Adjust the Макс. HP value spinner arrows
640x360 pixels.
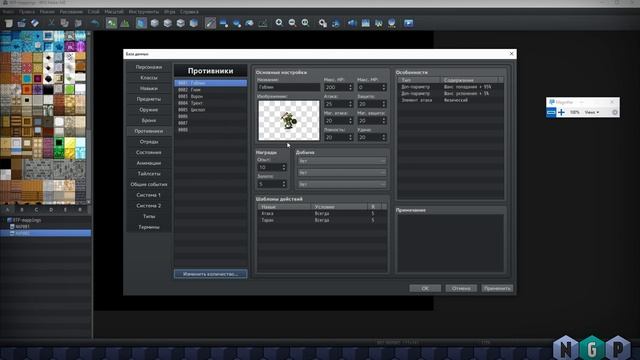coord(350,87)
